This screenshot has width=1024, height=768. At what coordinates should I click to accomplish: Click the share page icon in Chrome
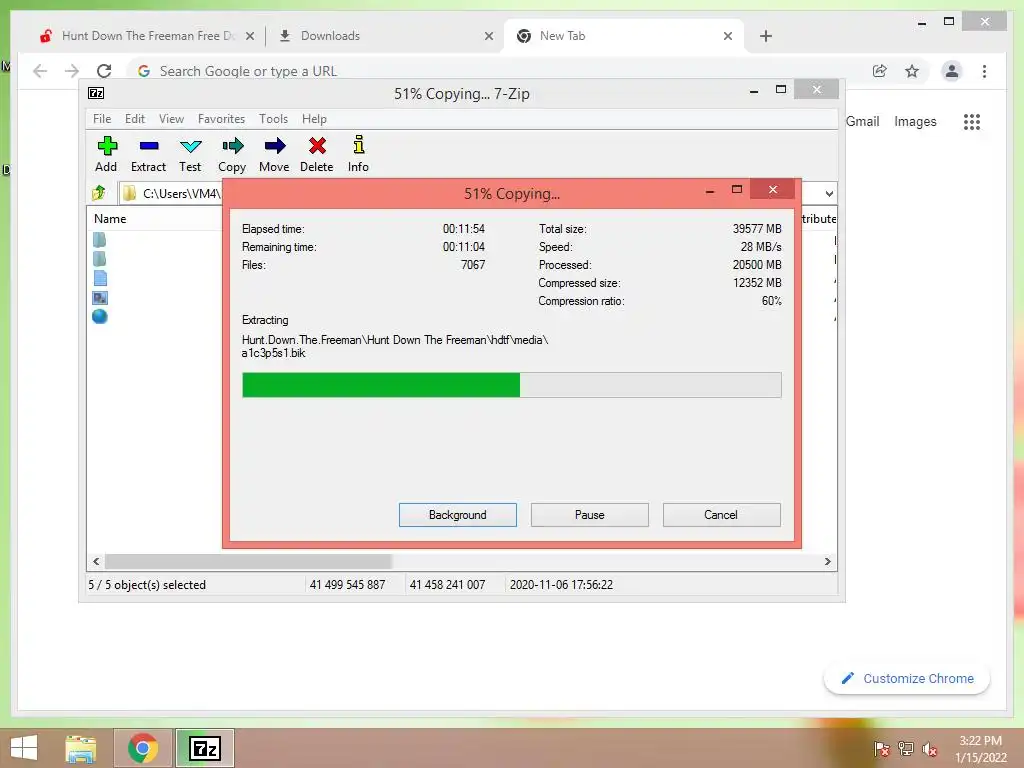coord(880,71)
